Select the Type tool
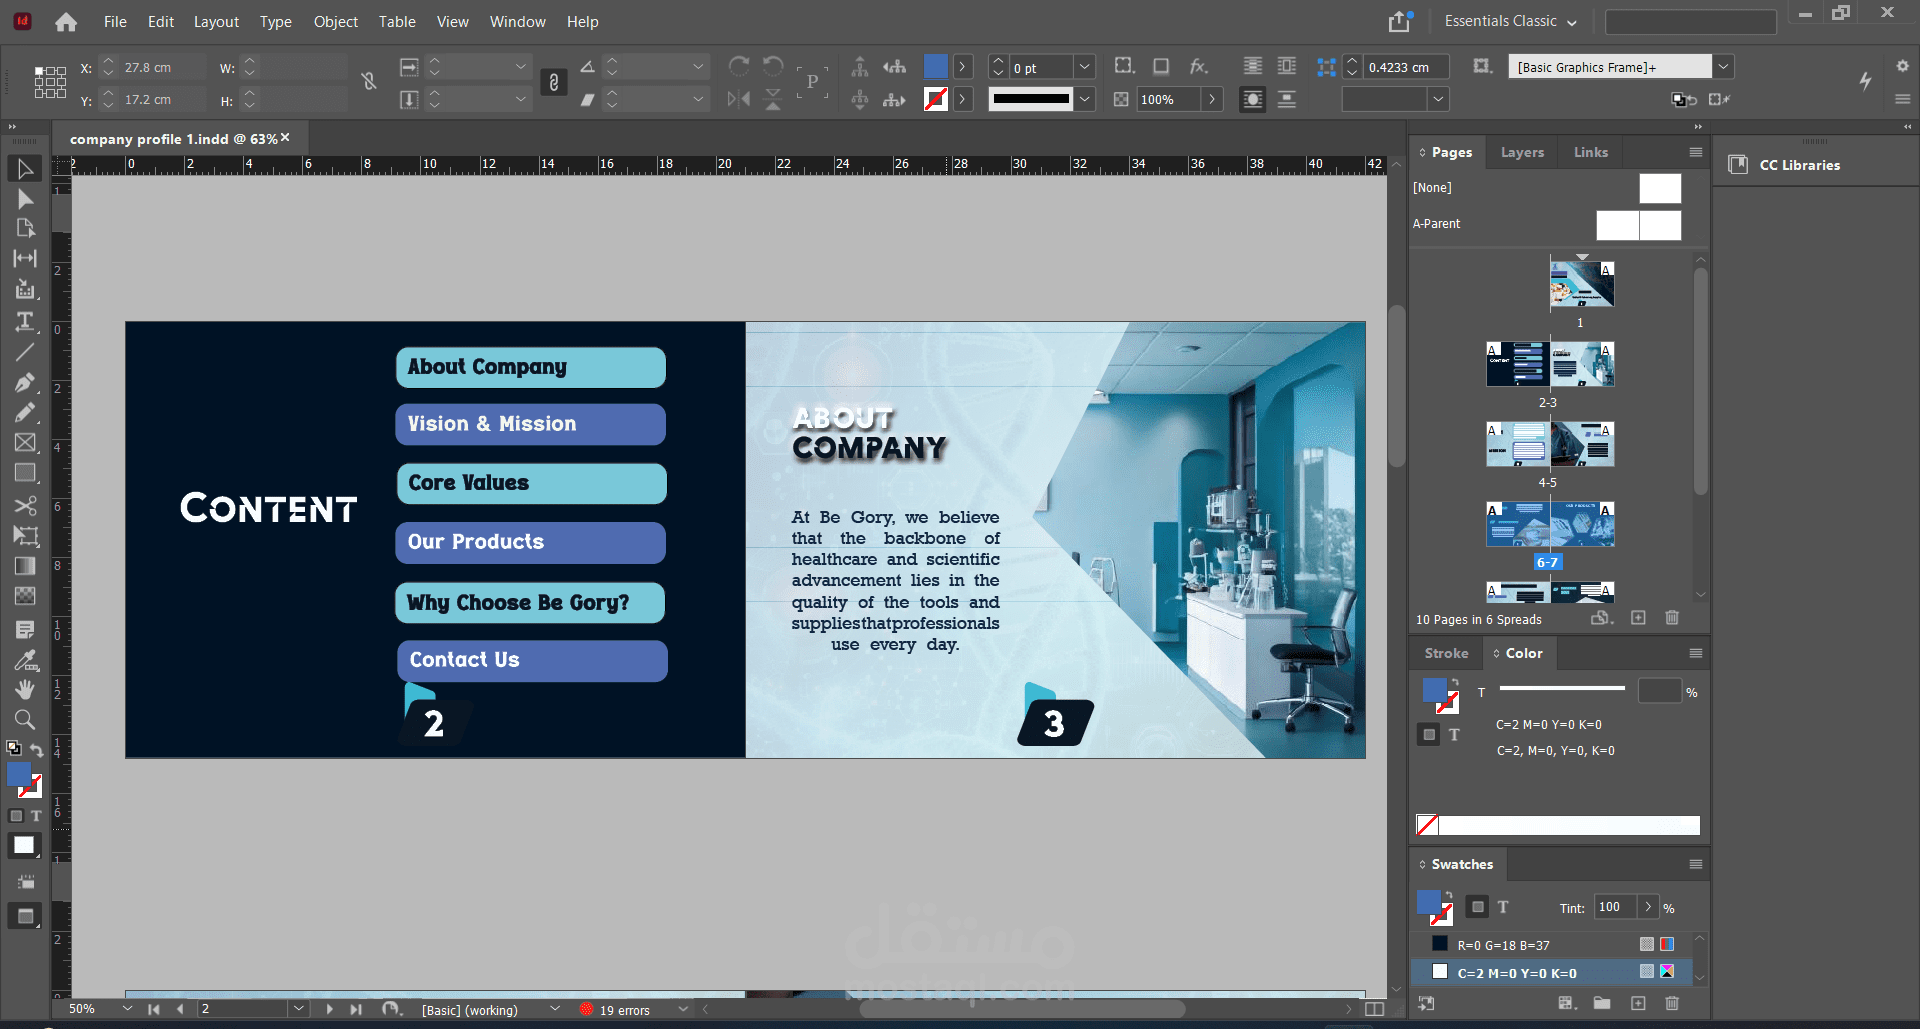The image size is (1920, 1029). pos(25,321)
